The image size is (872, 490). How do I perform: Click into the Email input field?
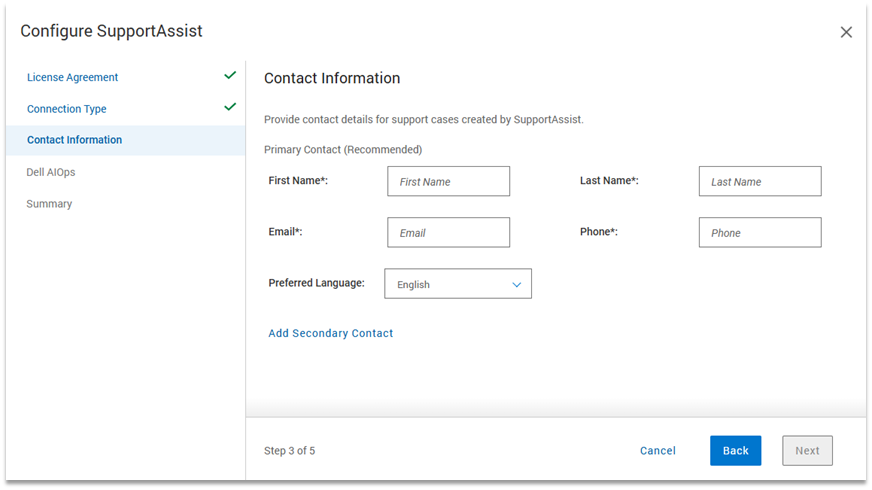(448, 232)
